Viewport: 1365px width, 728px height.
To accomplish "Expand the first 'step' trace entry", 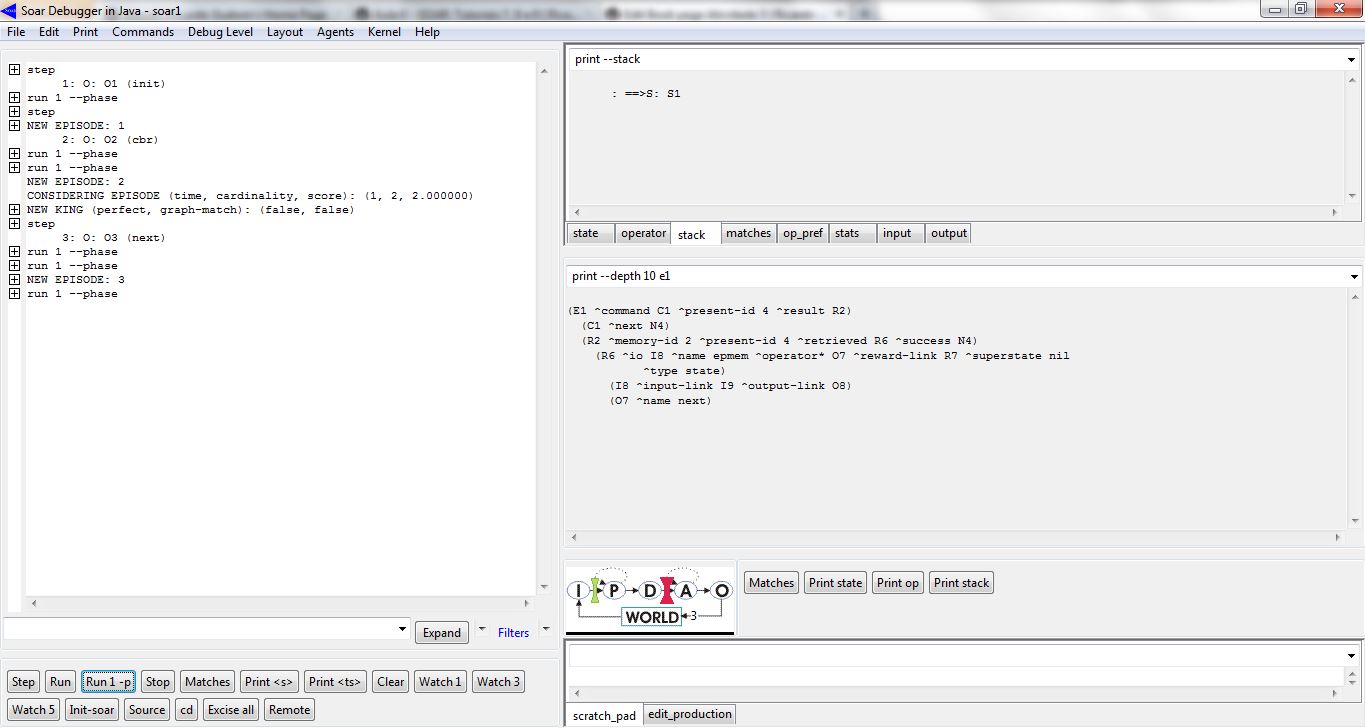I will coord(15,70).
